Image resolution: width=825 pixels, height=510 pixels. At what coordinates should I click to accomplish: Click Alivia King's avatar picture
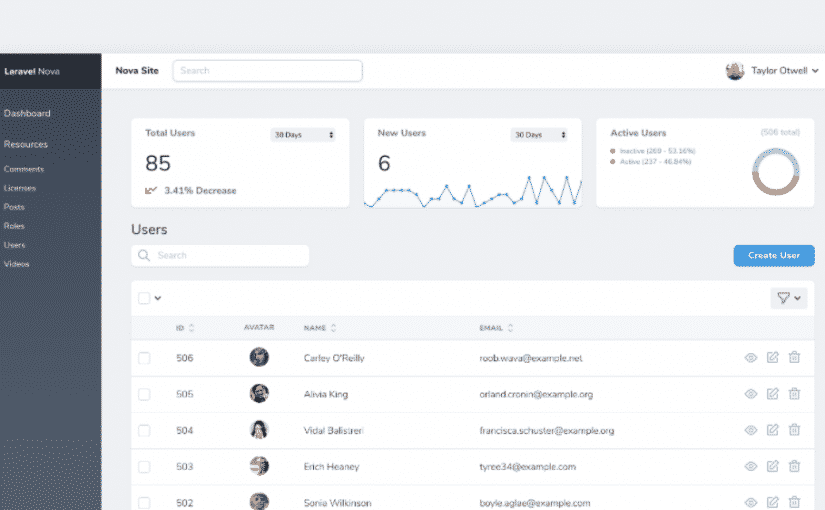tap(259, 393)
